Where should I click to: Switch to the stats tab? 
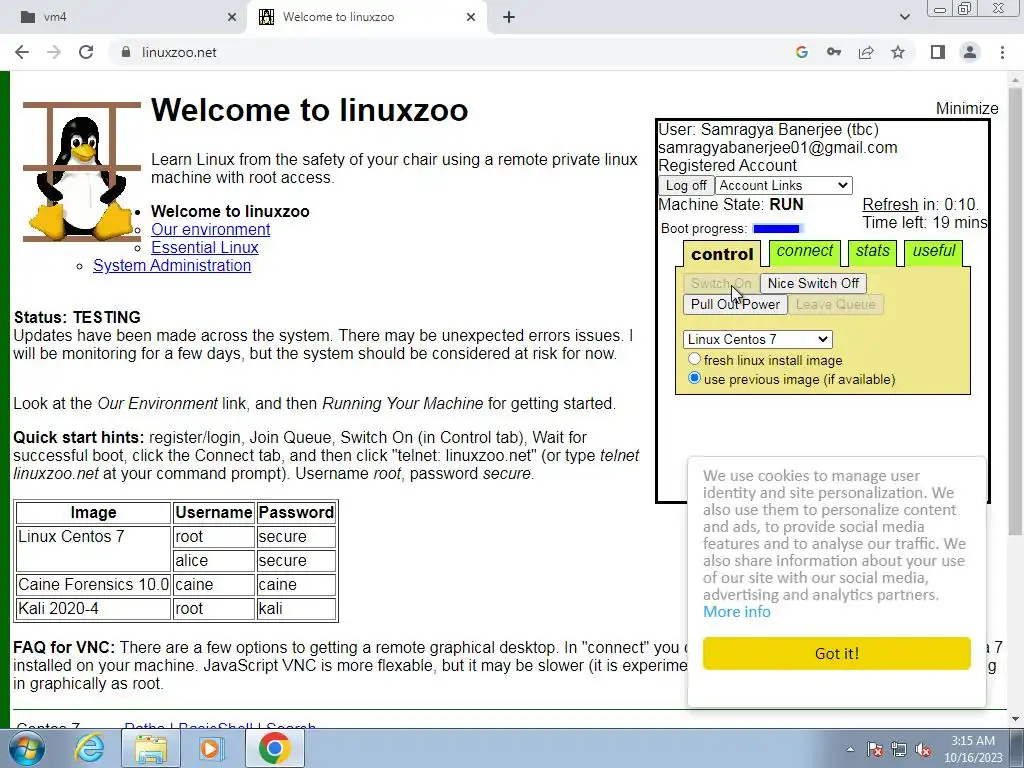click(872, 251)
